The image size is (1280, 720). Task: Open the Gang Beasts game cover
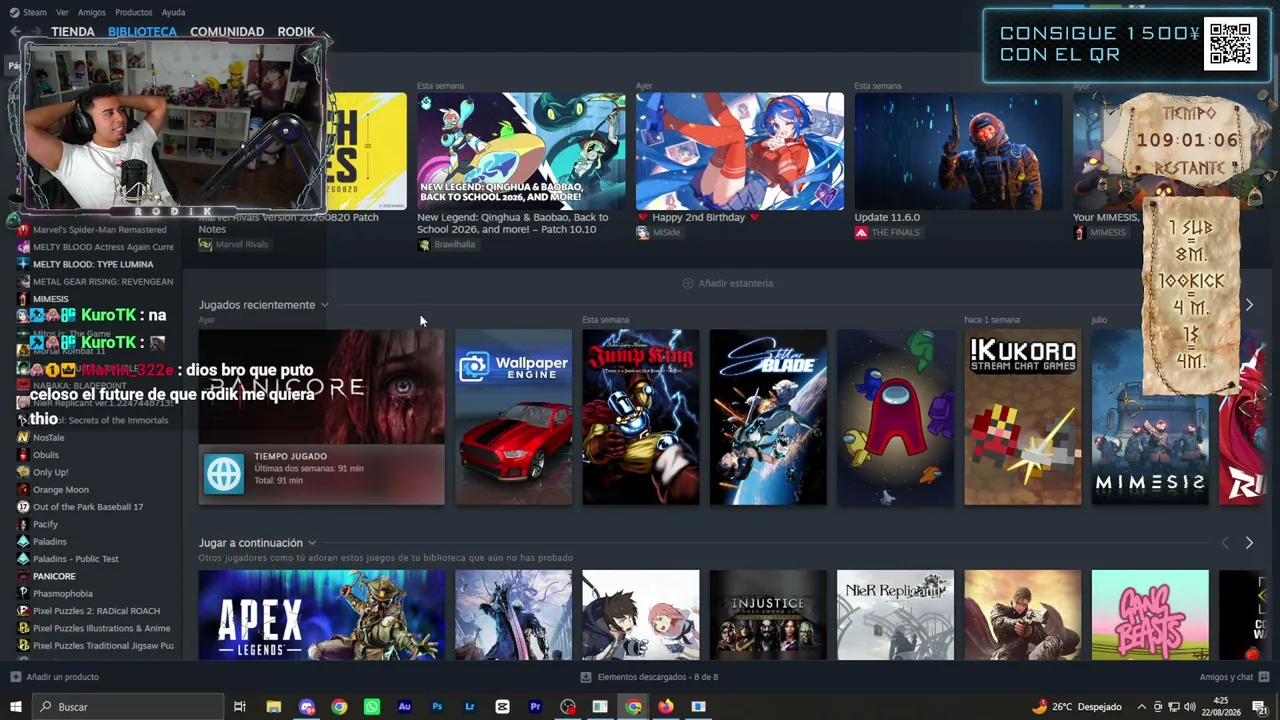pyautogui.click(x=1150, y=615)
